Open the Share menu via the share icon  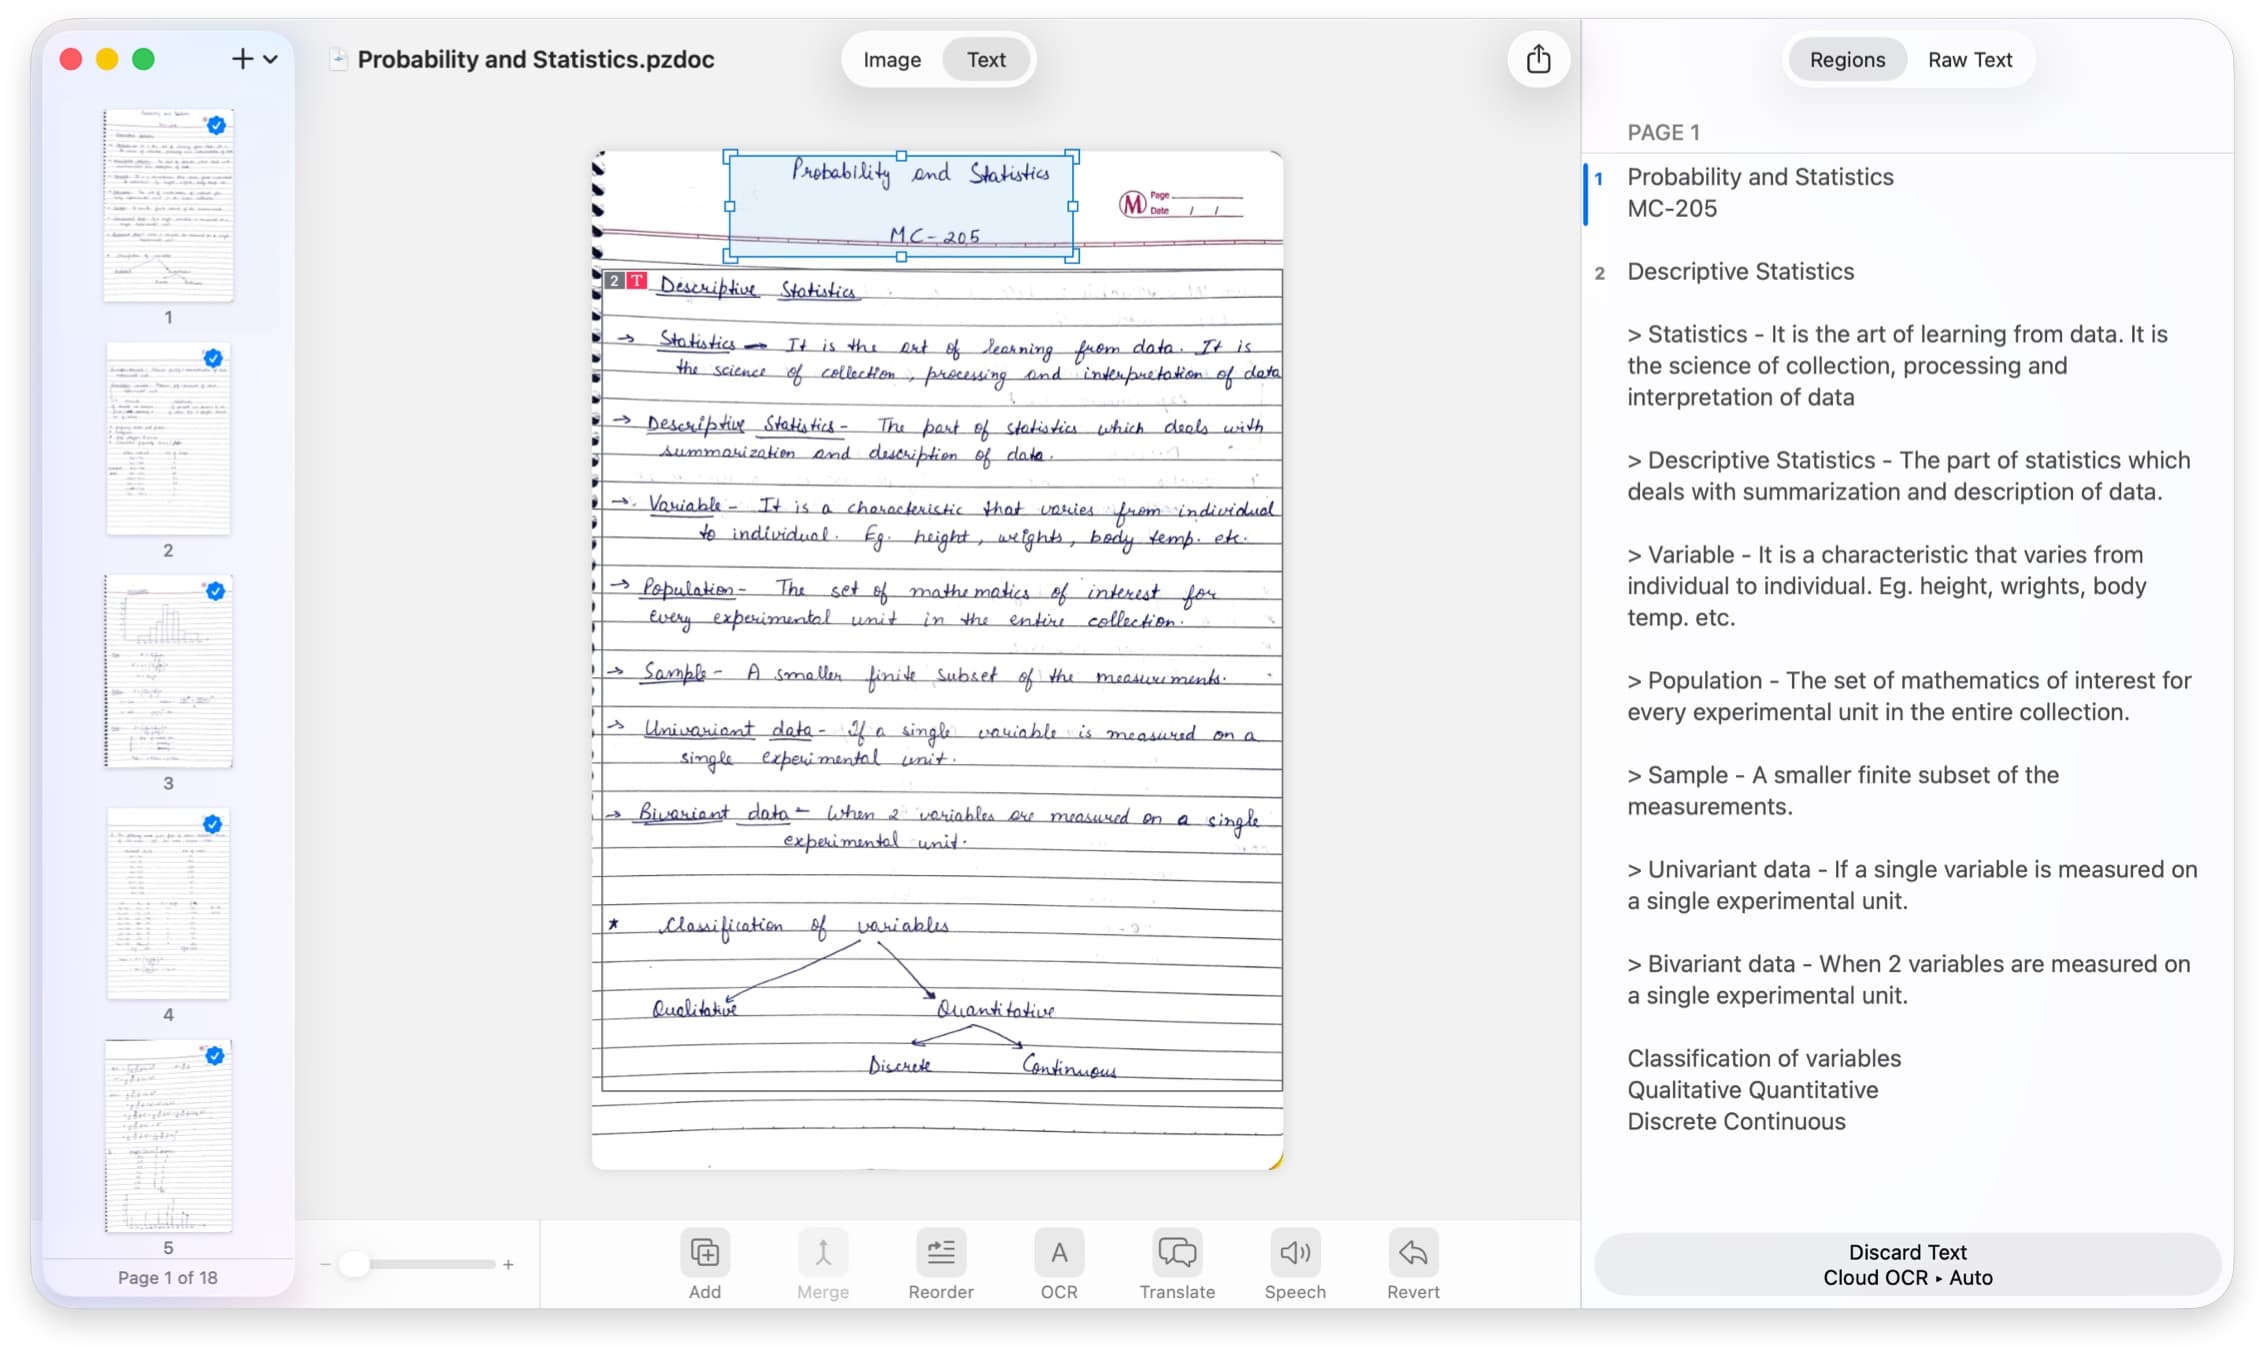click(1539, 59)
